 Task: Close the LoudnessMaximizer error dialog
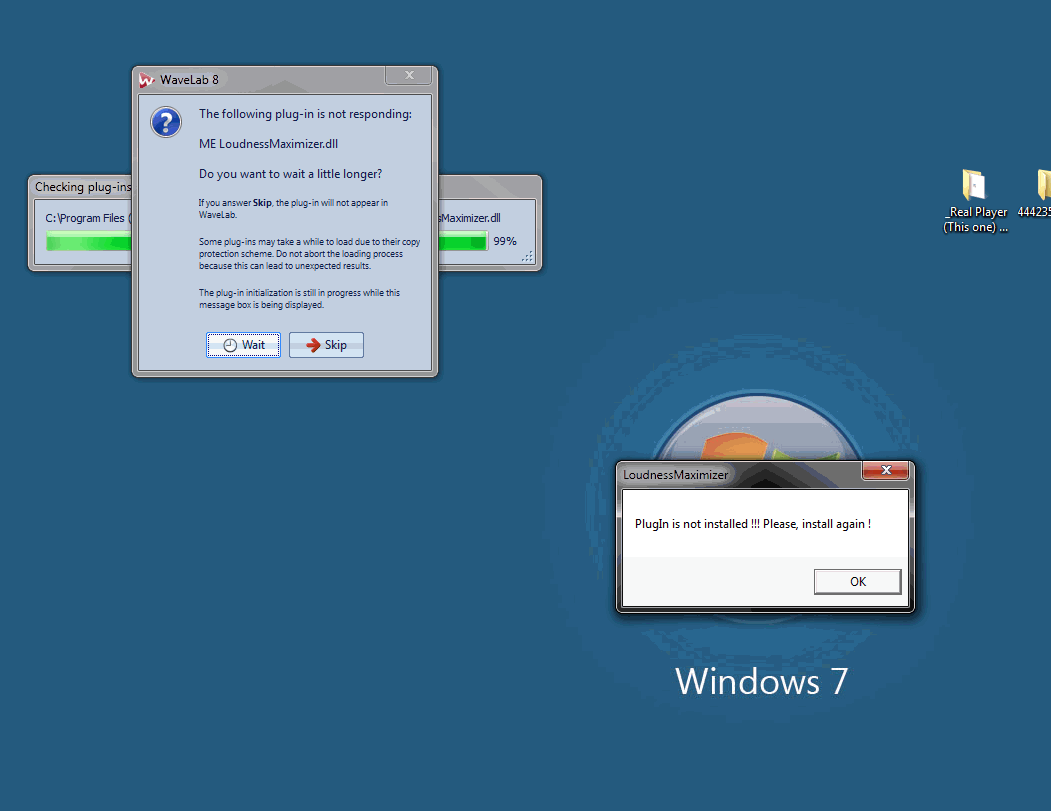coord(885,470)
